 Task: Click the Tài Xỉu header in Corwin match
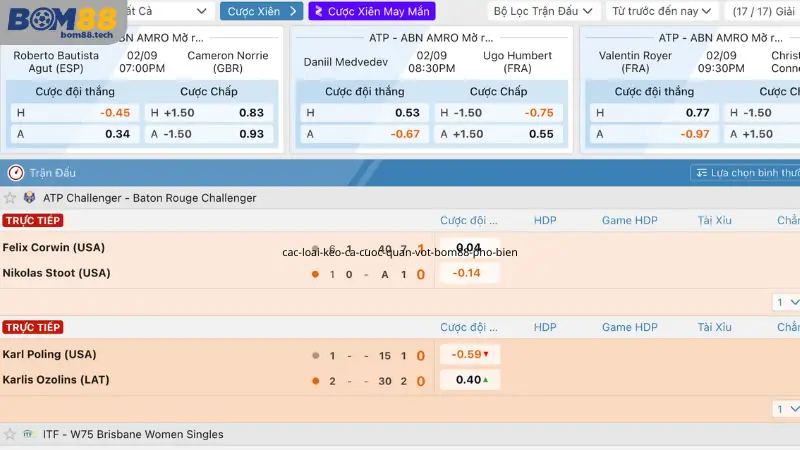[x=714, y=220]
